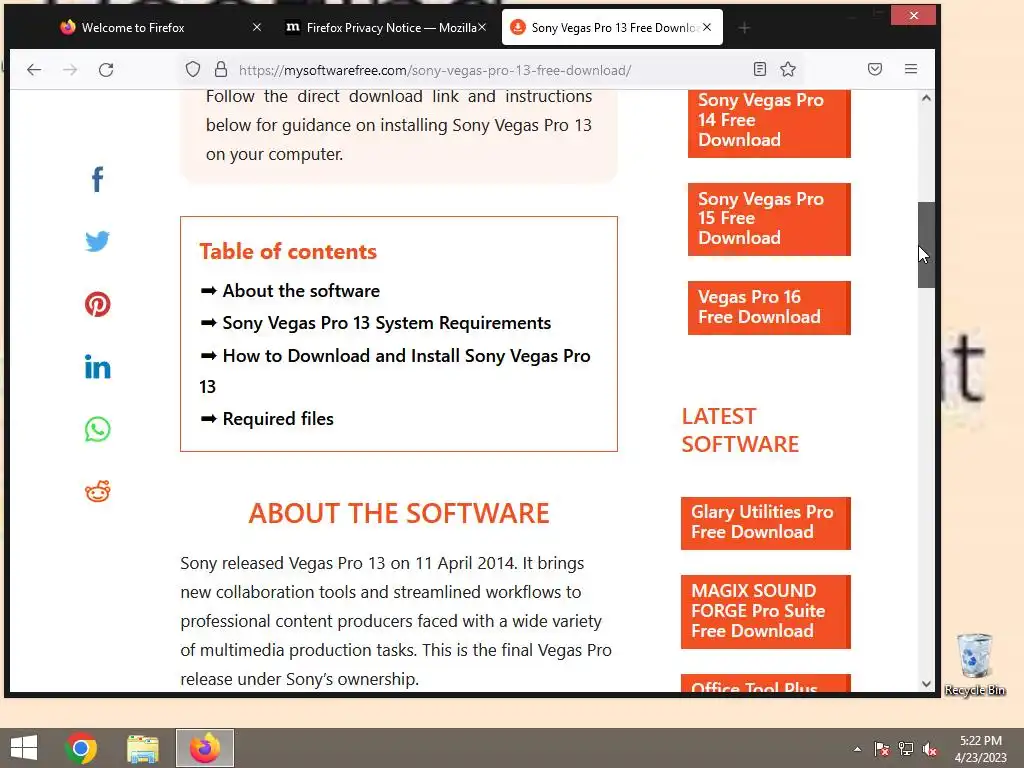
Task: Open File Explorer from taskbar
Action: (143, 748)
